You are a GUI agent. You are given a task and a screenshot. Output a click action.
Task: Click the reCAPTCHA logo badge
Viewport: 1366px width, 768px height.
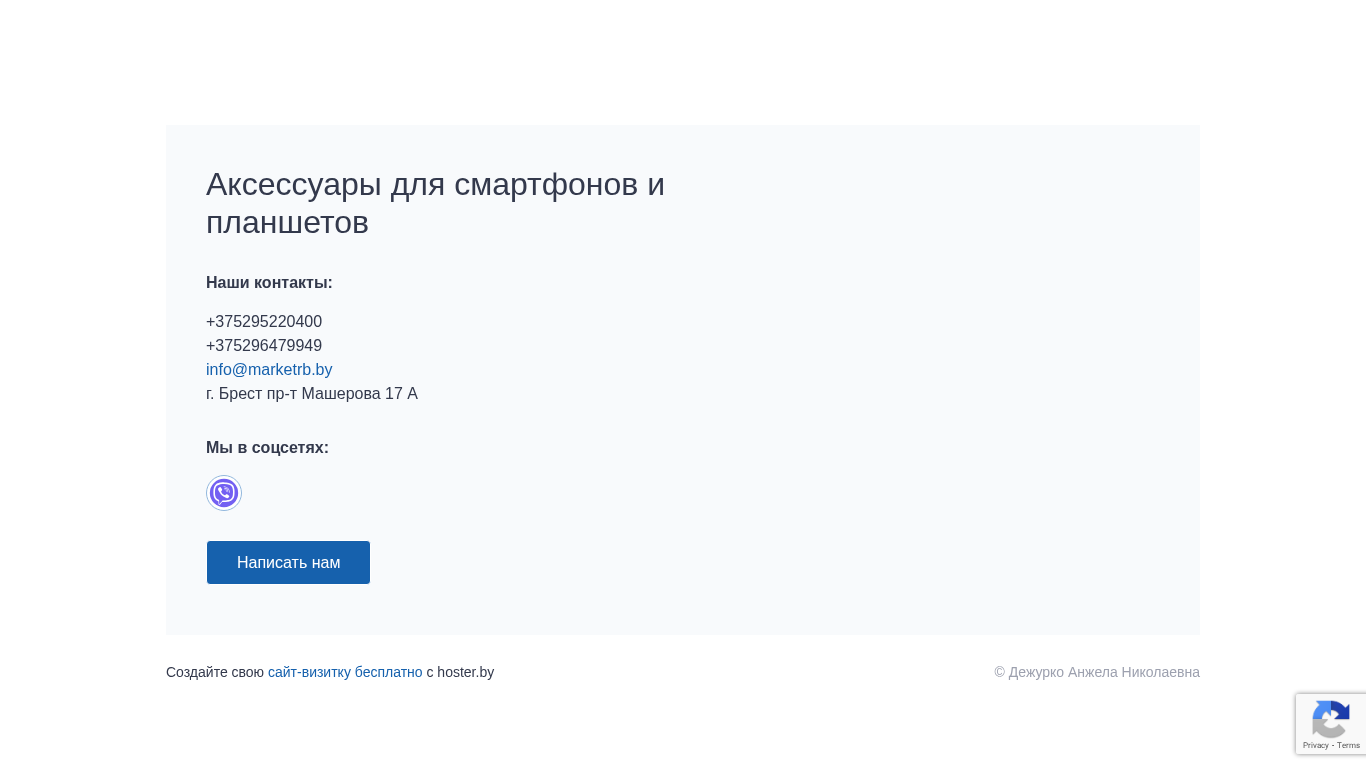[x=1331, y=719]
